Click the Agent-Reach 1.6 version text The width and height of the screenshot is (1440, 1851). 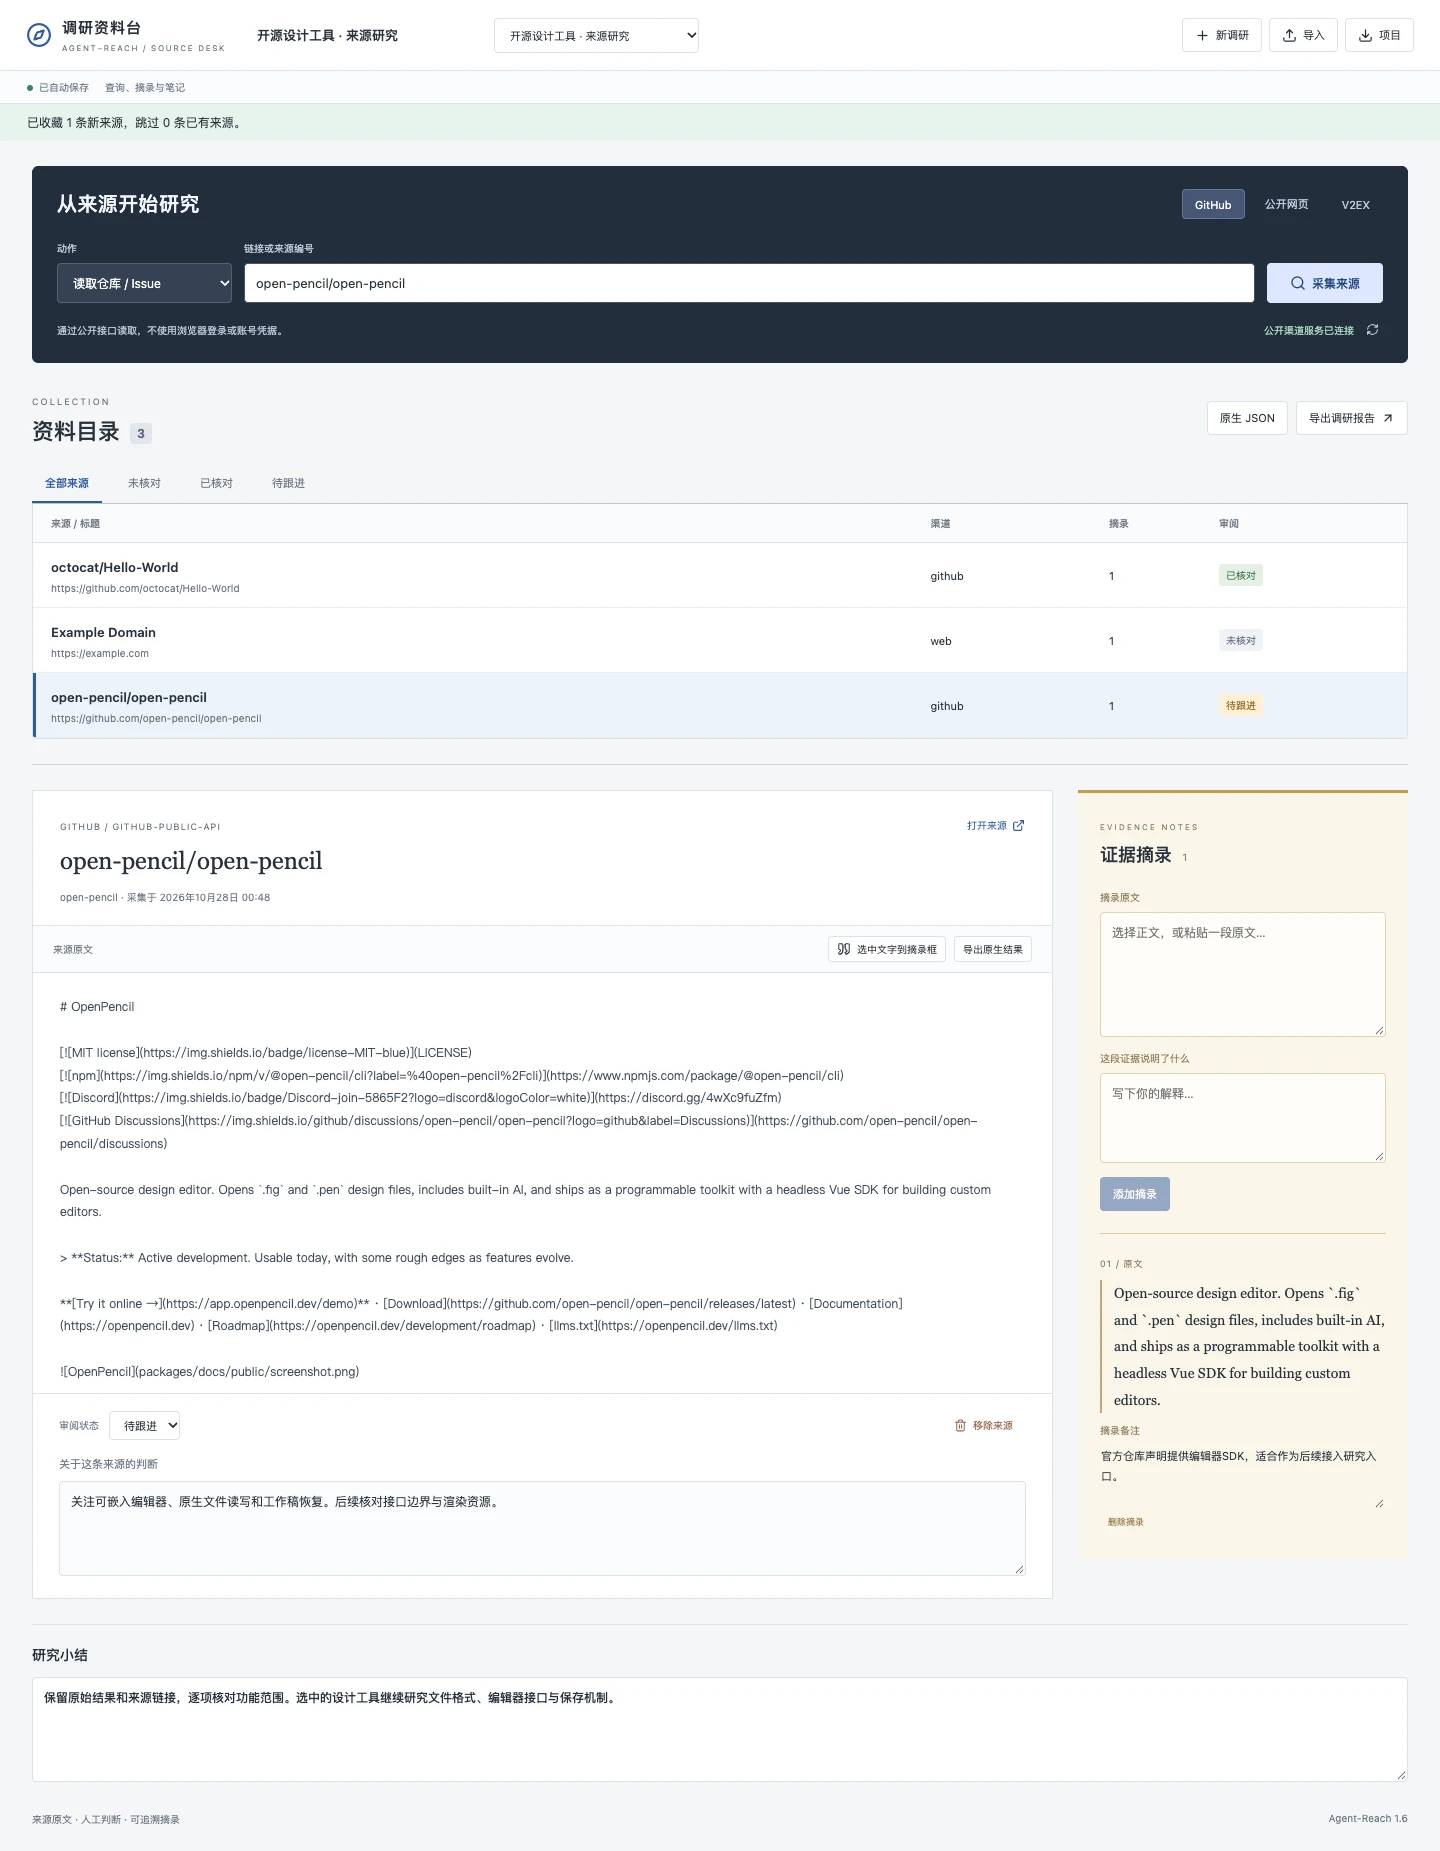tap(1367, 1819)
